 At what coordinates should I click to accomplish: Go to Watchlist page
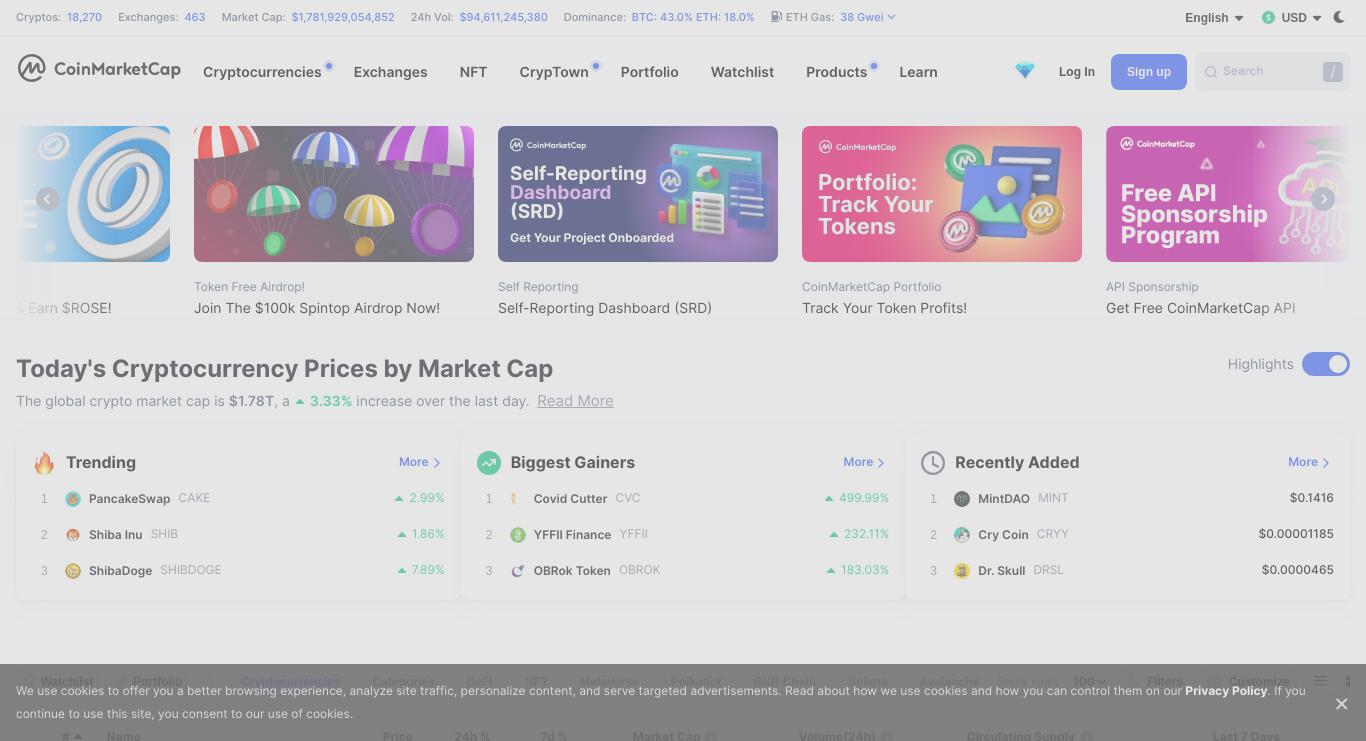[x=742, y=72]
